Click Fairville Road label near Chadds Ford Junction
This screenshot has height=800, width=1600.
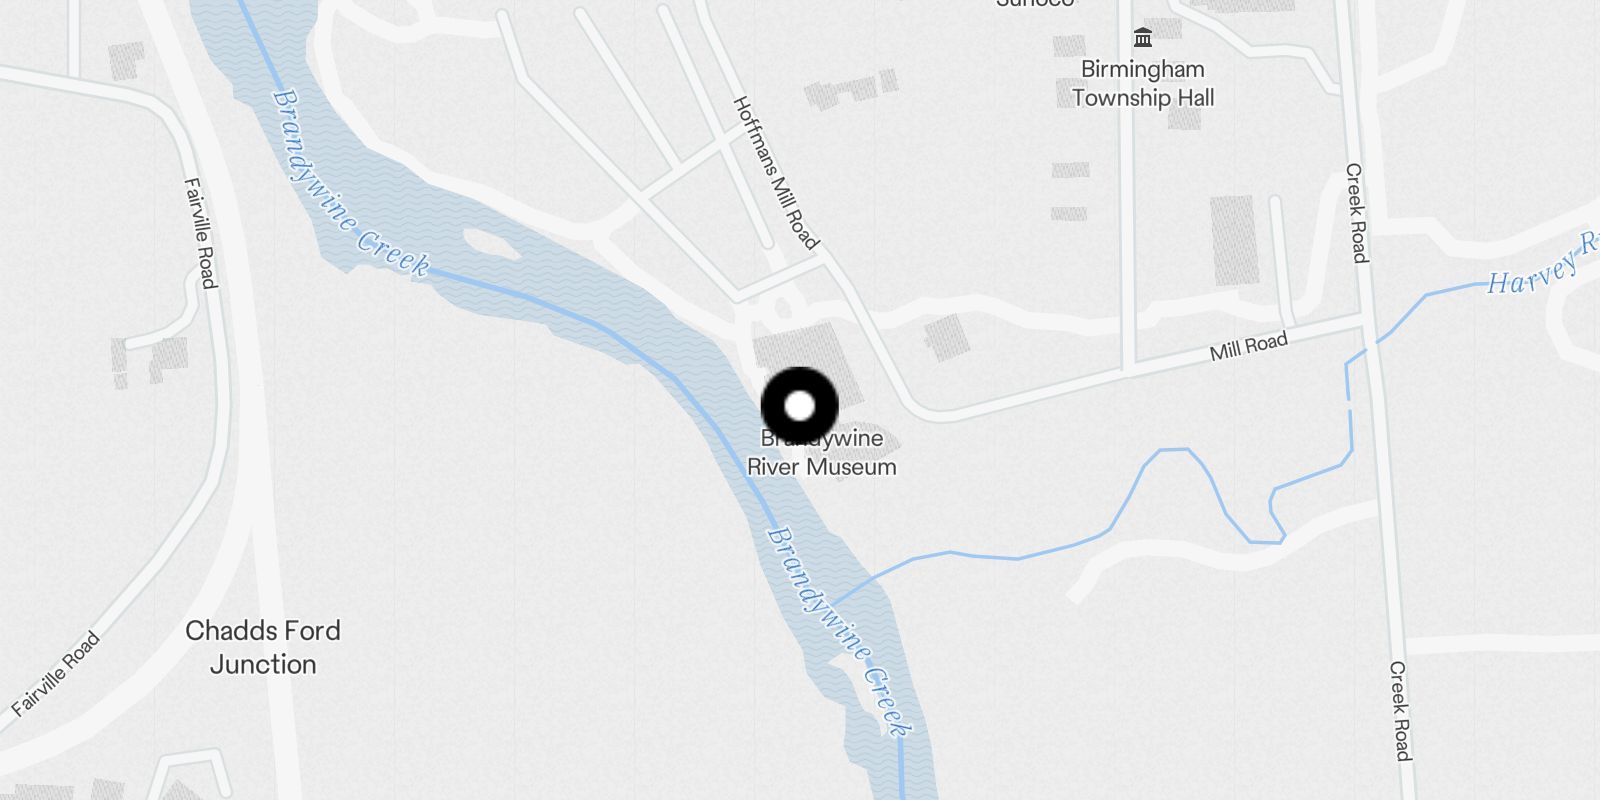click(56, 673)
